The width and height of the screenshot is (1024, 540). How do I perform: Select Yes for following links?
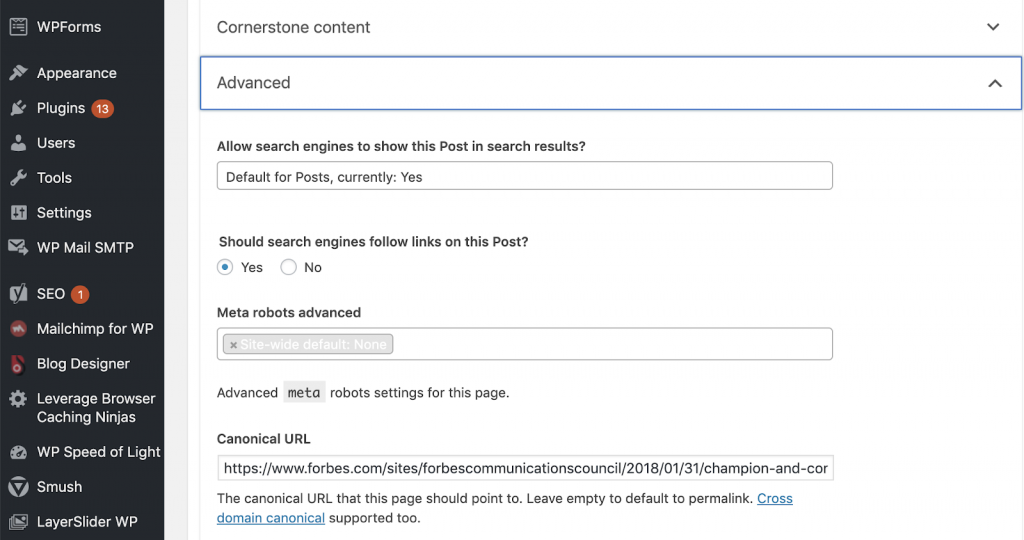coord(225,267)
